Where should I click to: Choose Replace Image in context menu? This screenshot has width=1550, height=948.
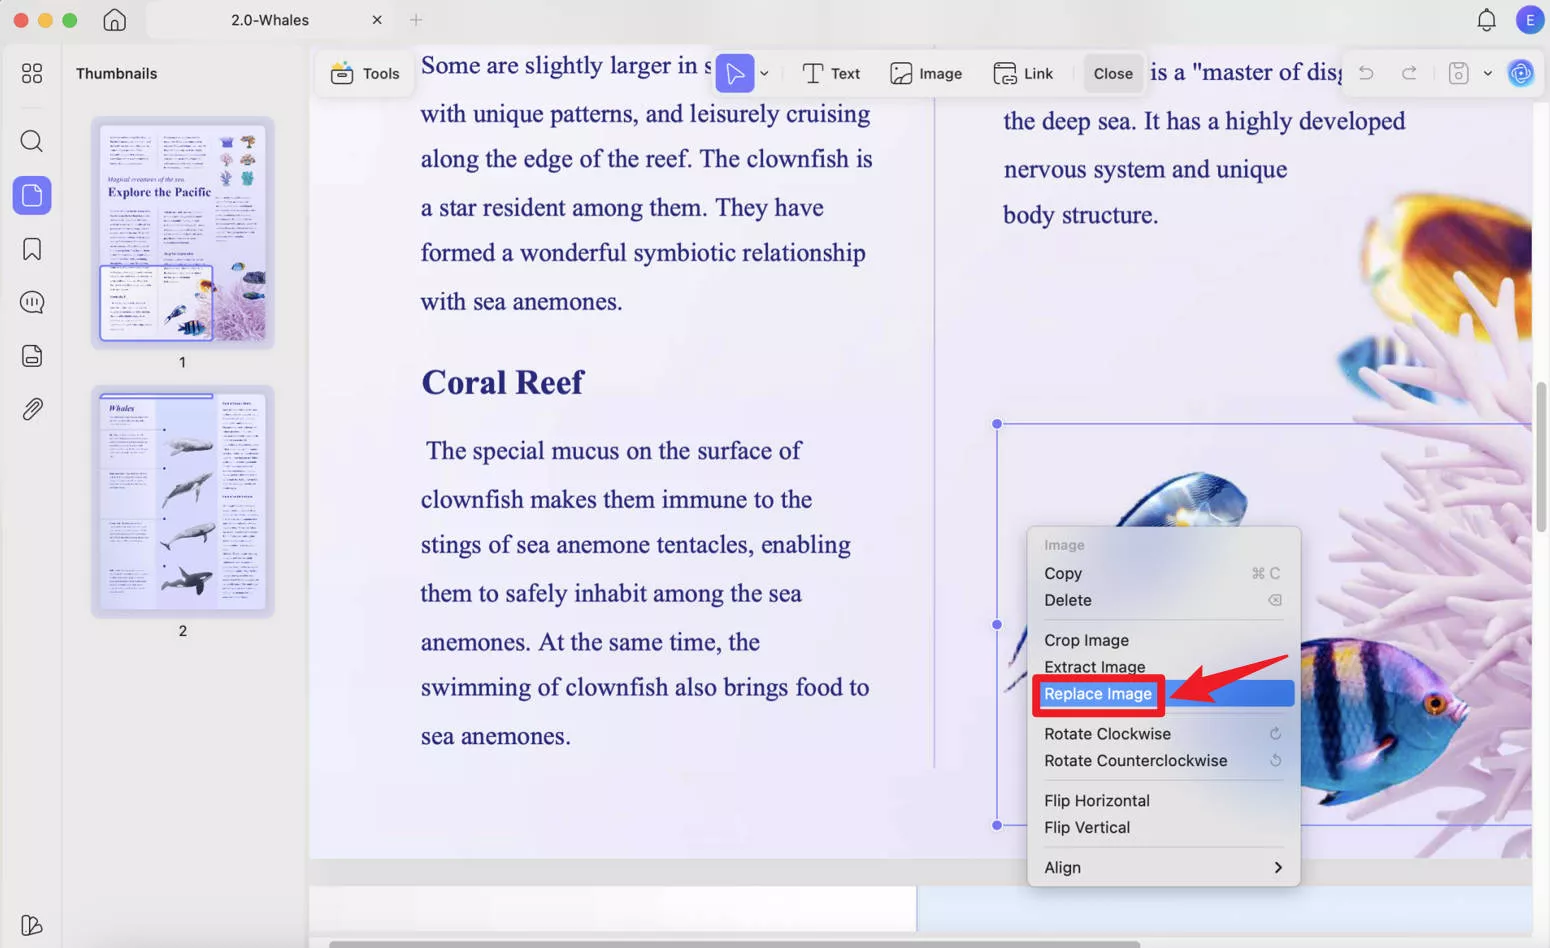(x=1164, y=694)
